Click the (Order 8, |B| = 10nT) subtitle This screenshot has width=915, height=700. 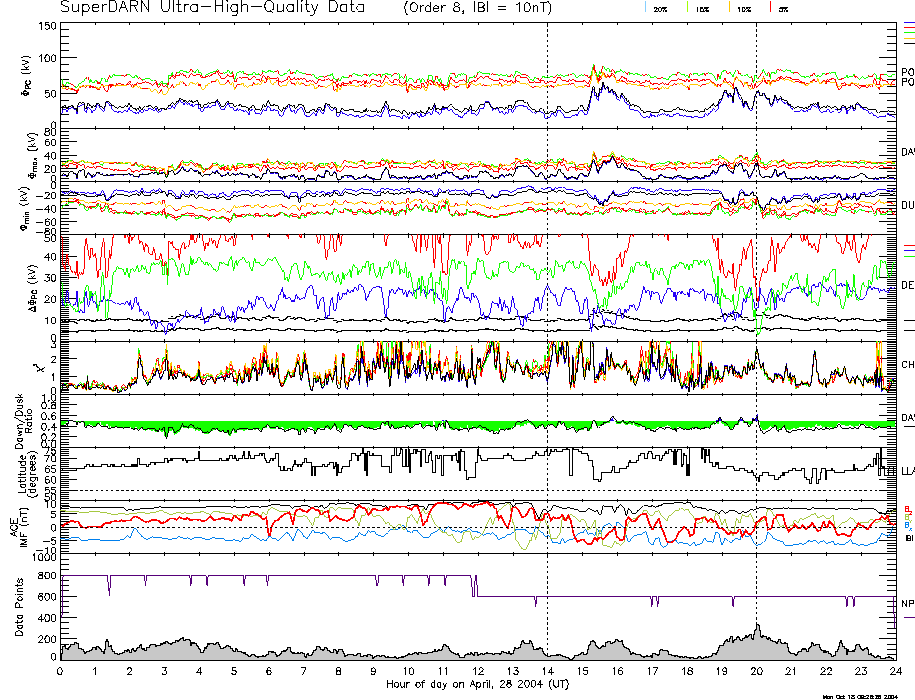[488, 8]
